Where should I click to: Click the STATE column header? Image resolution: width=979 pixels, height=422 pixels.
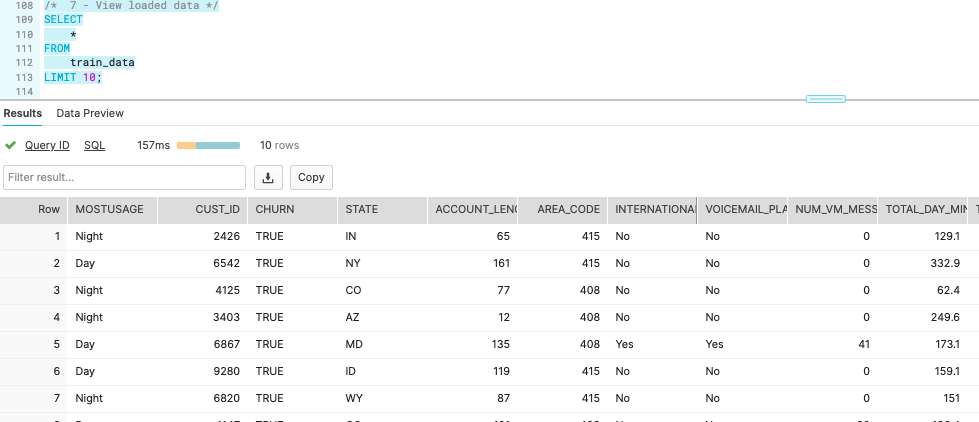[383, 210]
